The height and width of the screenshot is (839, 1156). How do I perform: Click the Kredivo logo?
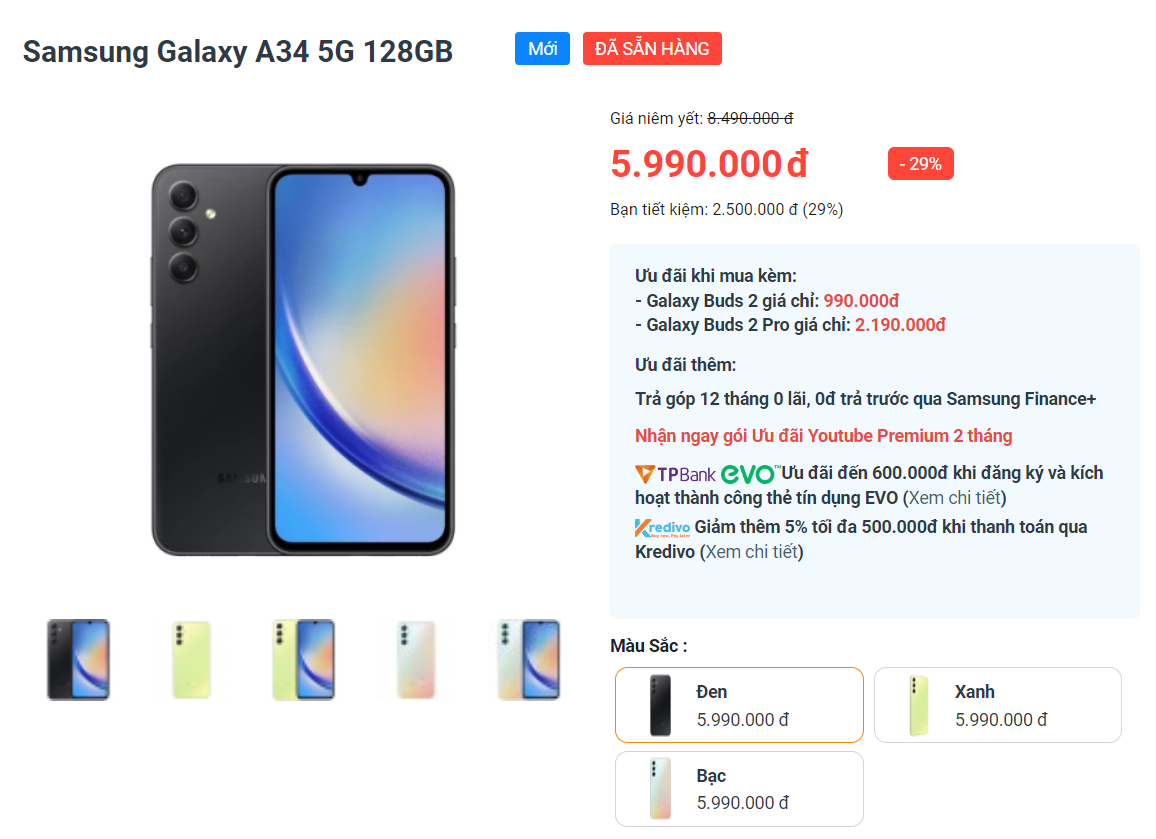pyautogui.click(x=663, y=528)
